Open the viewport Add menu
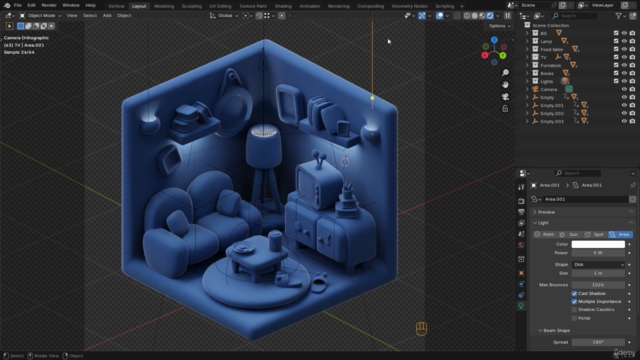Image resolution: width=640 pixels, height=360 pixels. point(107,16)
